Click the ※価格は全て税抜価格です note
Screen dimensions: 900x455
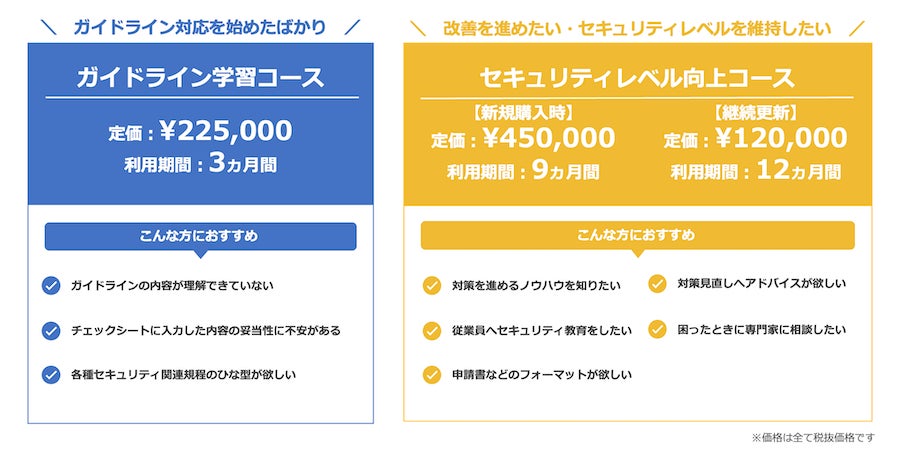pyautogui.click(x=812, y=437)
